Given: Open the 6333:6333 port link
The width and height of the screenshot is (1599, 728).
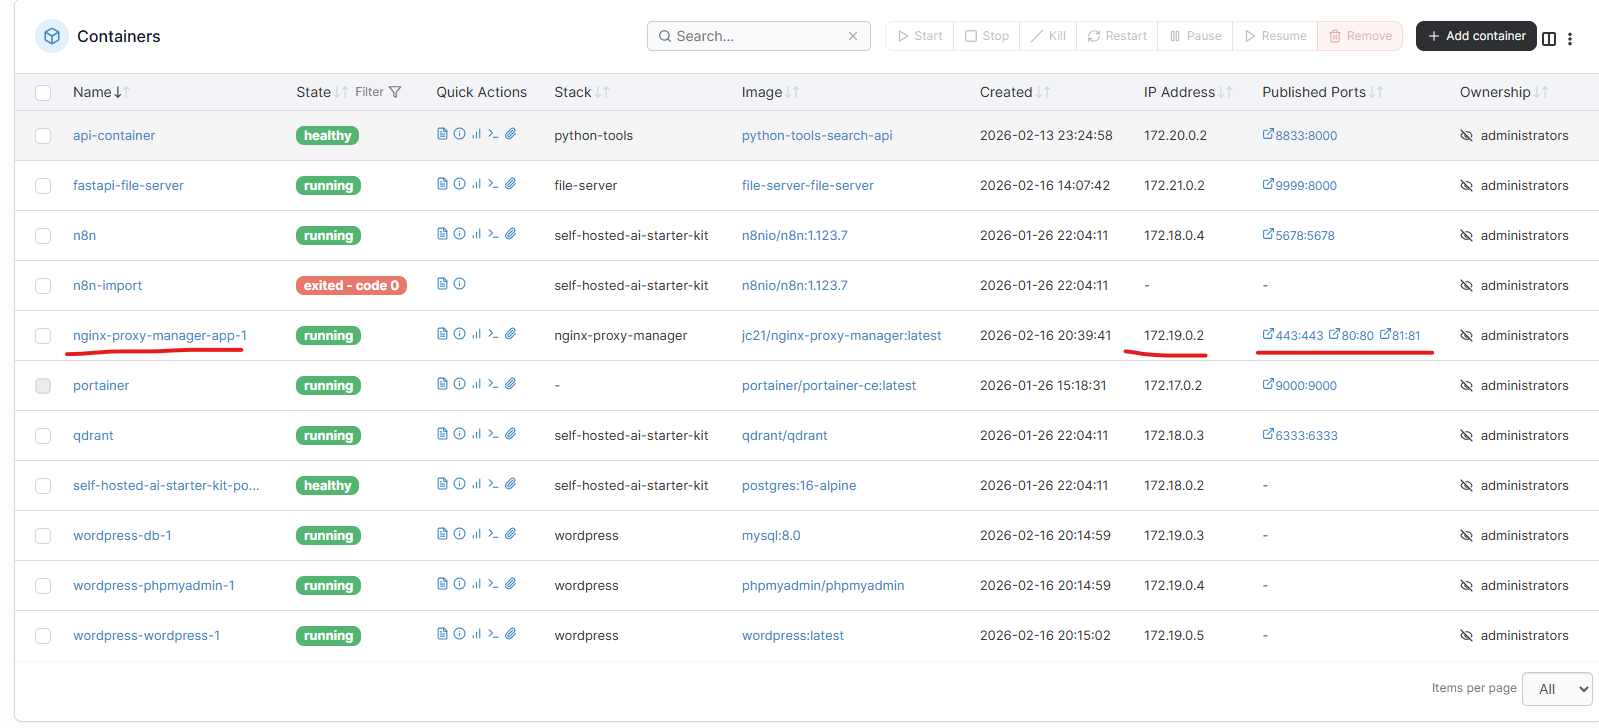Looking at the screenshot, I should click(1300, 436).
